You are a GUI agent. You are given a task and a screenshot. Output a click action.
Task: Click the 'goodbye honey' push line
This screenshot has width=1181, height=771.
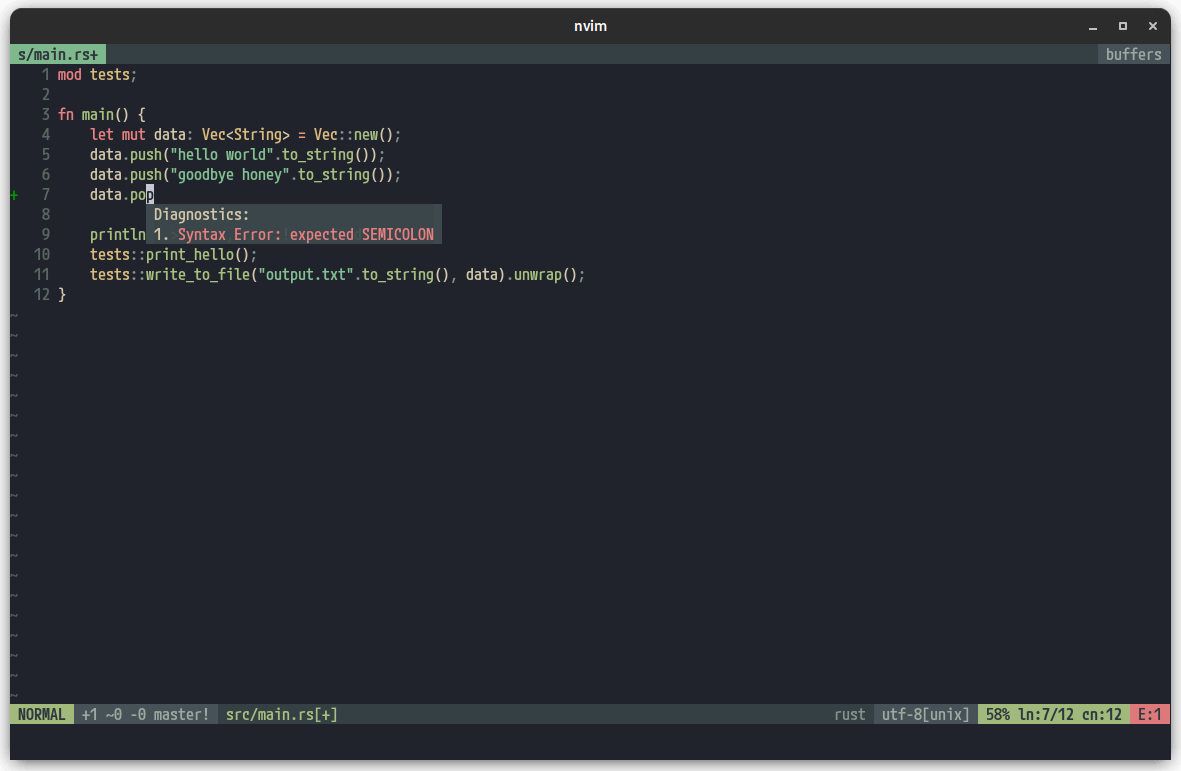[246, 175]
